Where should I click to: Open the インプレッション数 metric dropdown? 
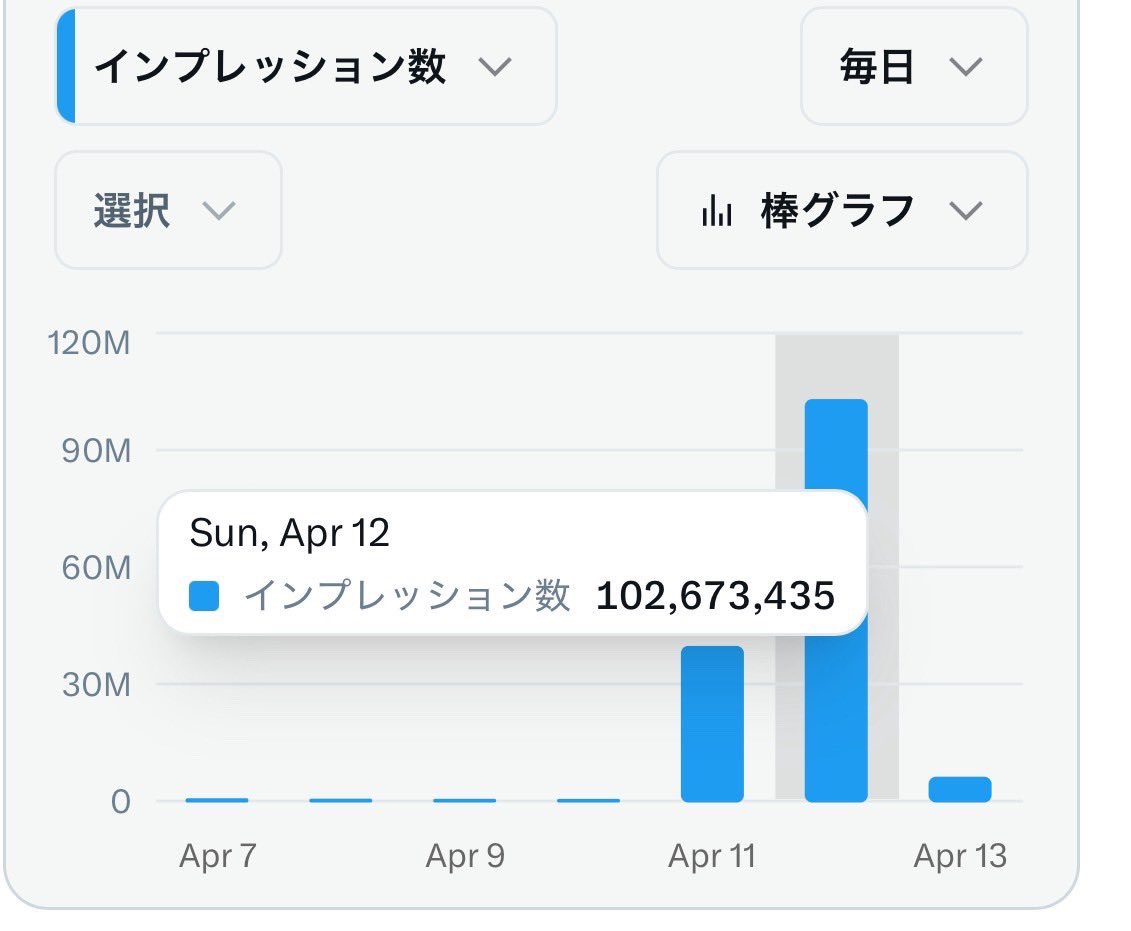(306, 66)
